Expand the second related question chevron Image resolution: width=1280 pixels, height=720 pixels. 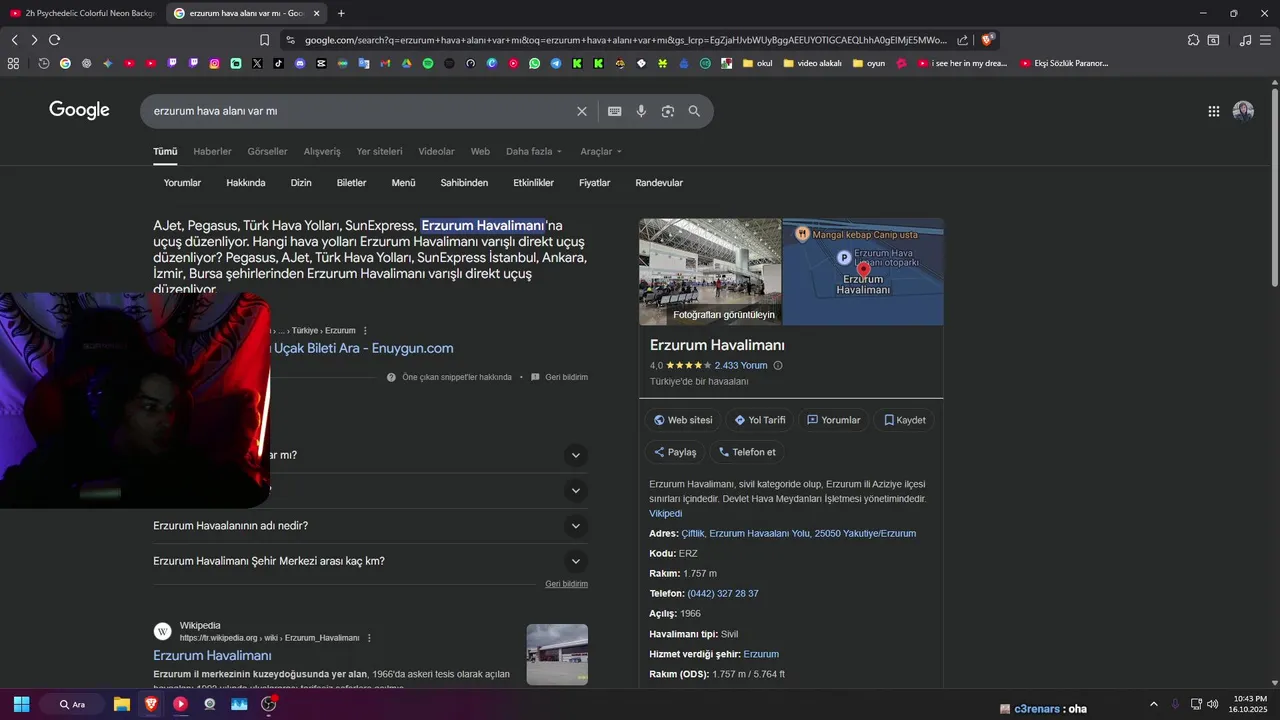point(575,490)
